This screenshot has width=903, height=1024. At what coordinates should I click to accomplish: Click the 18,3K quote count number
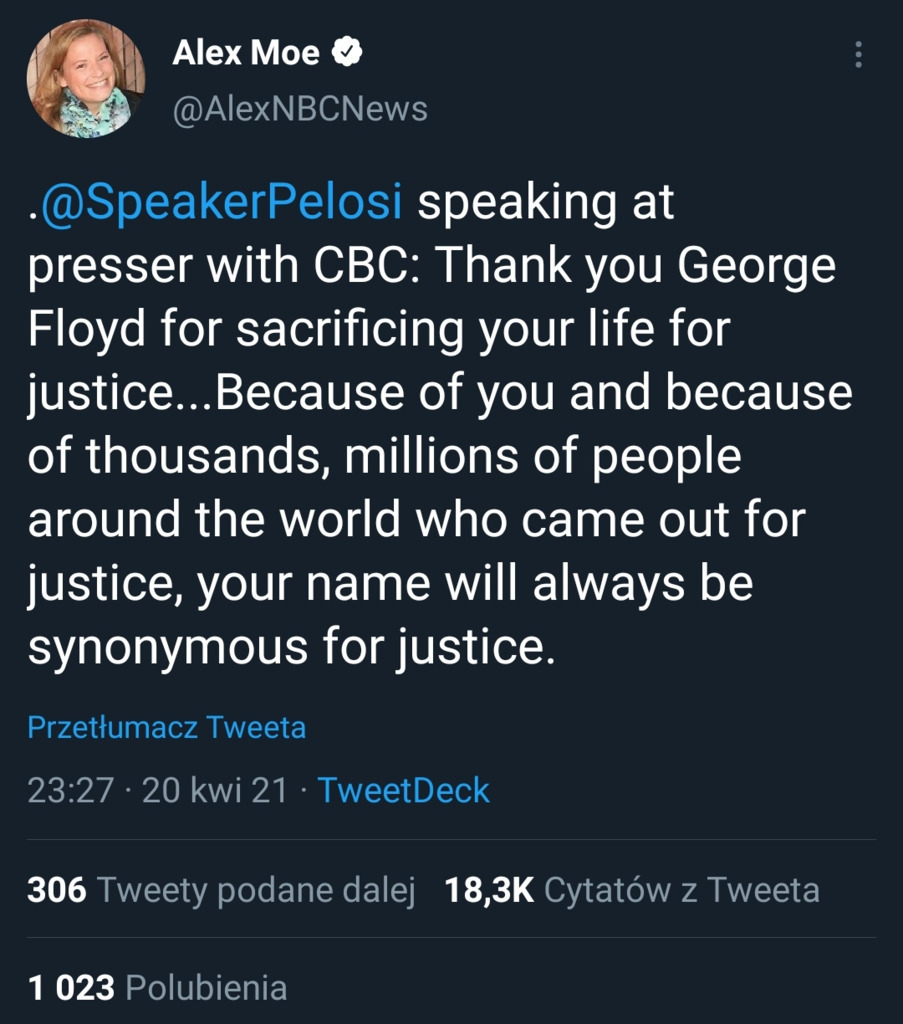coord(489,890)
